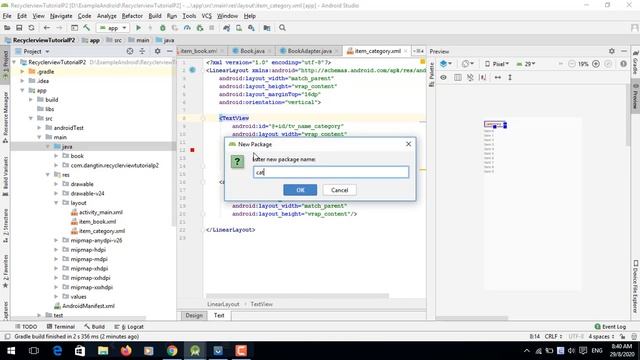Click the Back navigation arrow
The height and width of the screenshot is (360, 640).
[47, 28]
